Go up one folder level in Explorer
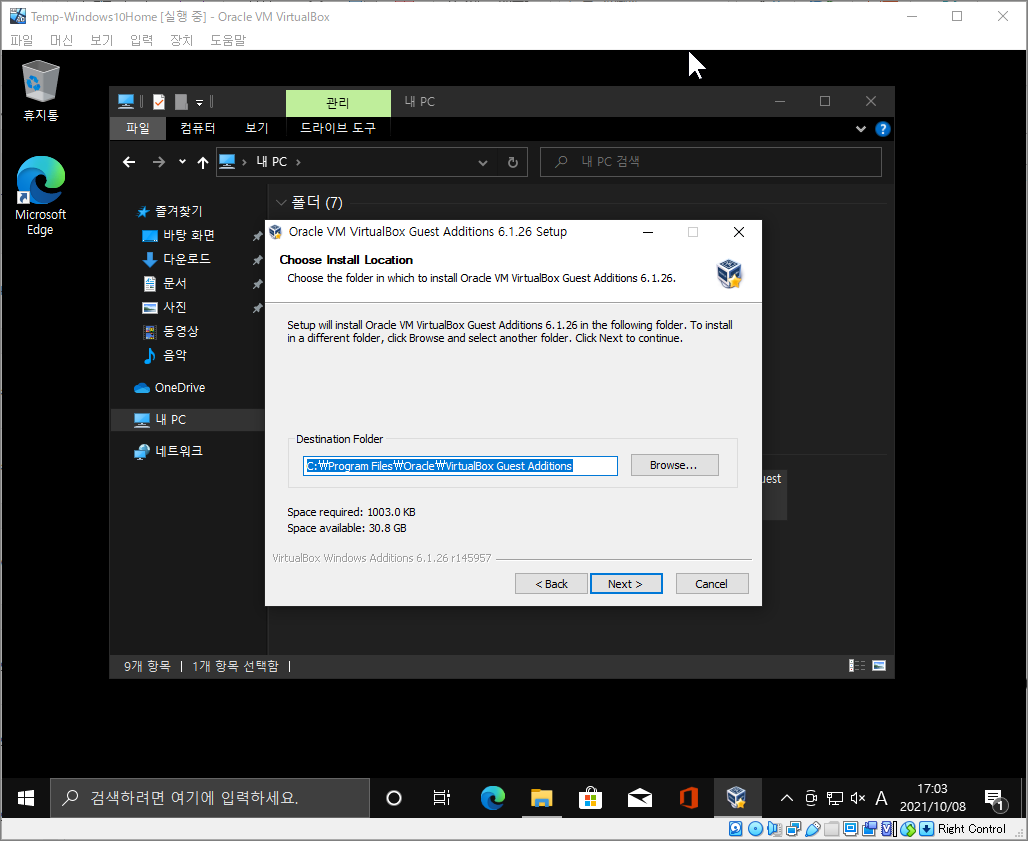 (x=203, y=162)
